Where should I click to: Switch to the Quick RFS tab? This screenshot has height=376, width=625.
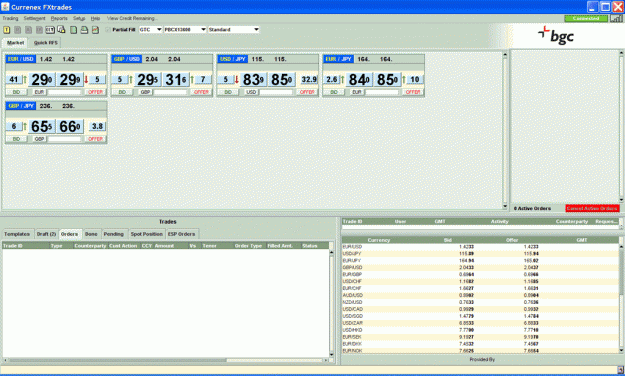[x=45, y=43]
